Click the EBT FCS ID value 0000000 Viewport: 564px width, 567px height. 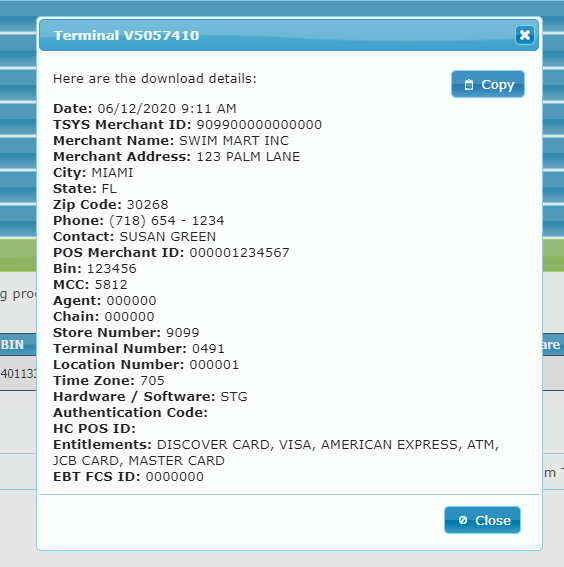[175, 477]
